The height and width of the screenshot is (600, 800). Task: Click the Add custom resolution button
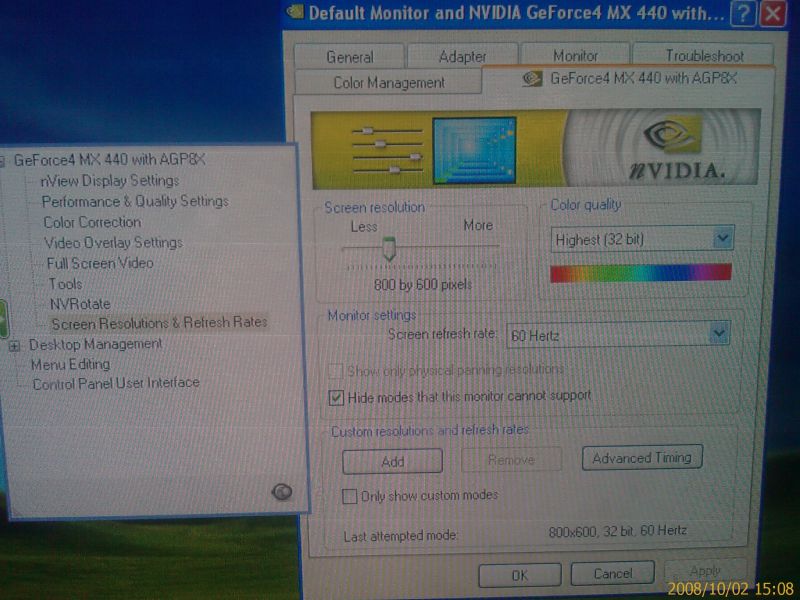click(392, 461)
